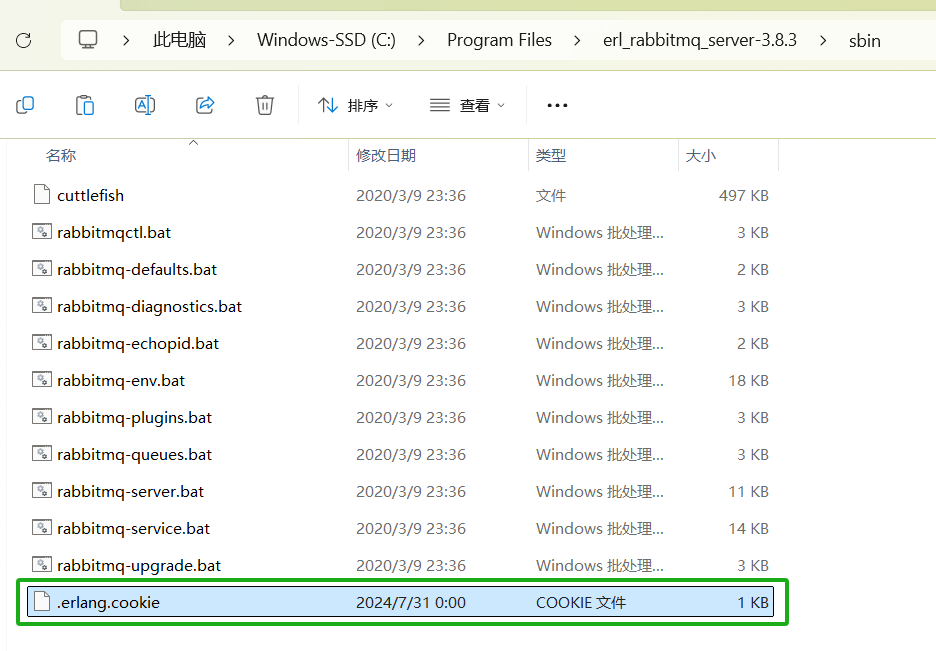Screen dimensions: 936x651
Task: Click the rabbitmq-queues.bat file icon
Action: [42, 453]
